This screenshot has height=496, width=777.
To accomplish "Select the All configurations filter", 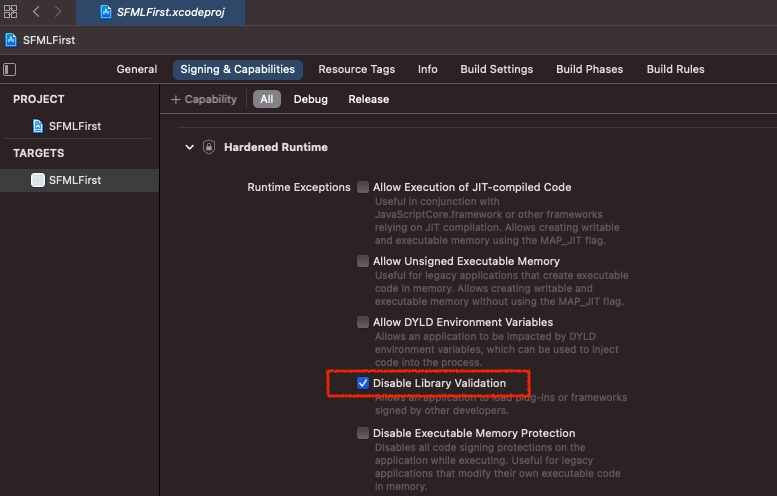I will (x=267, y=99).
